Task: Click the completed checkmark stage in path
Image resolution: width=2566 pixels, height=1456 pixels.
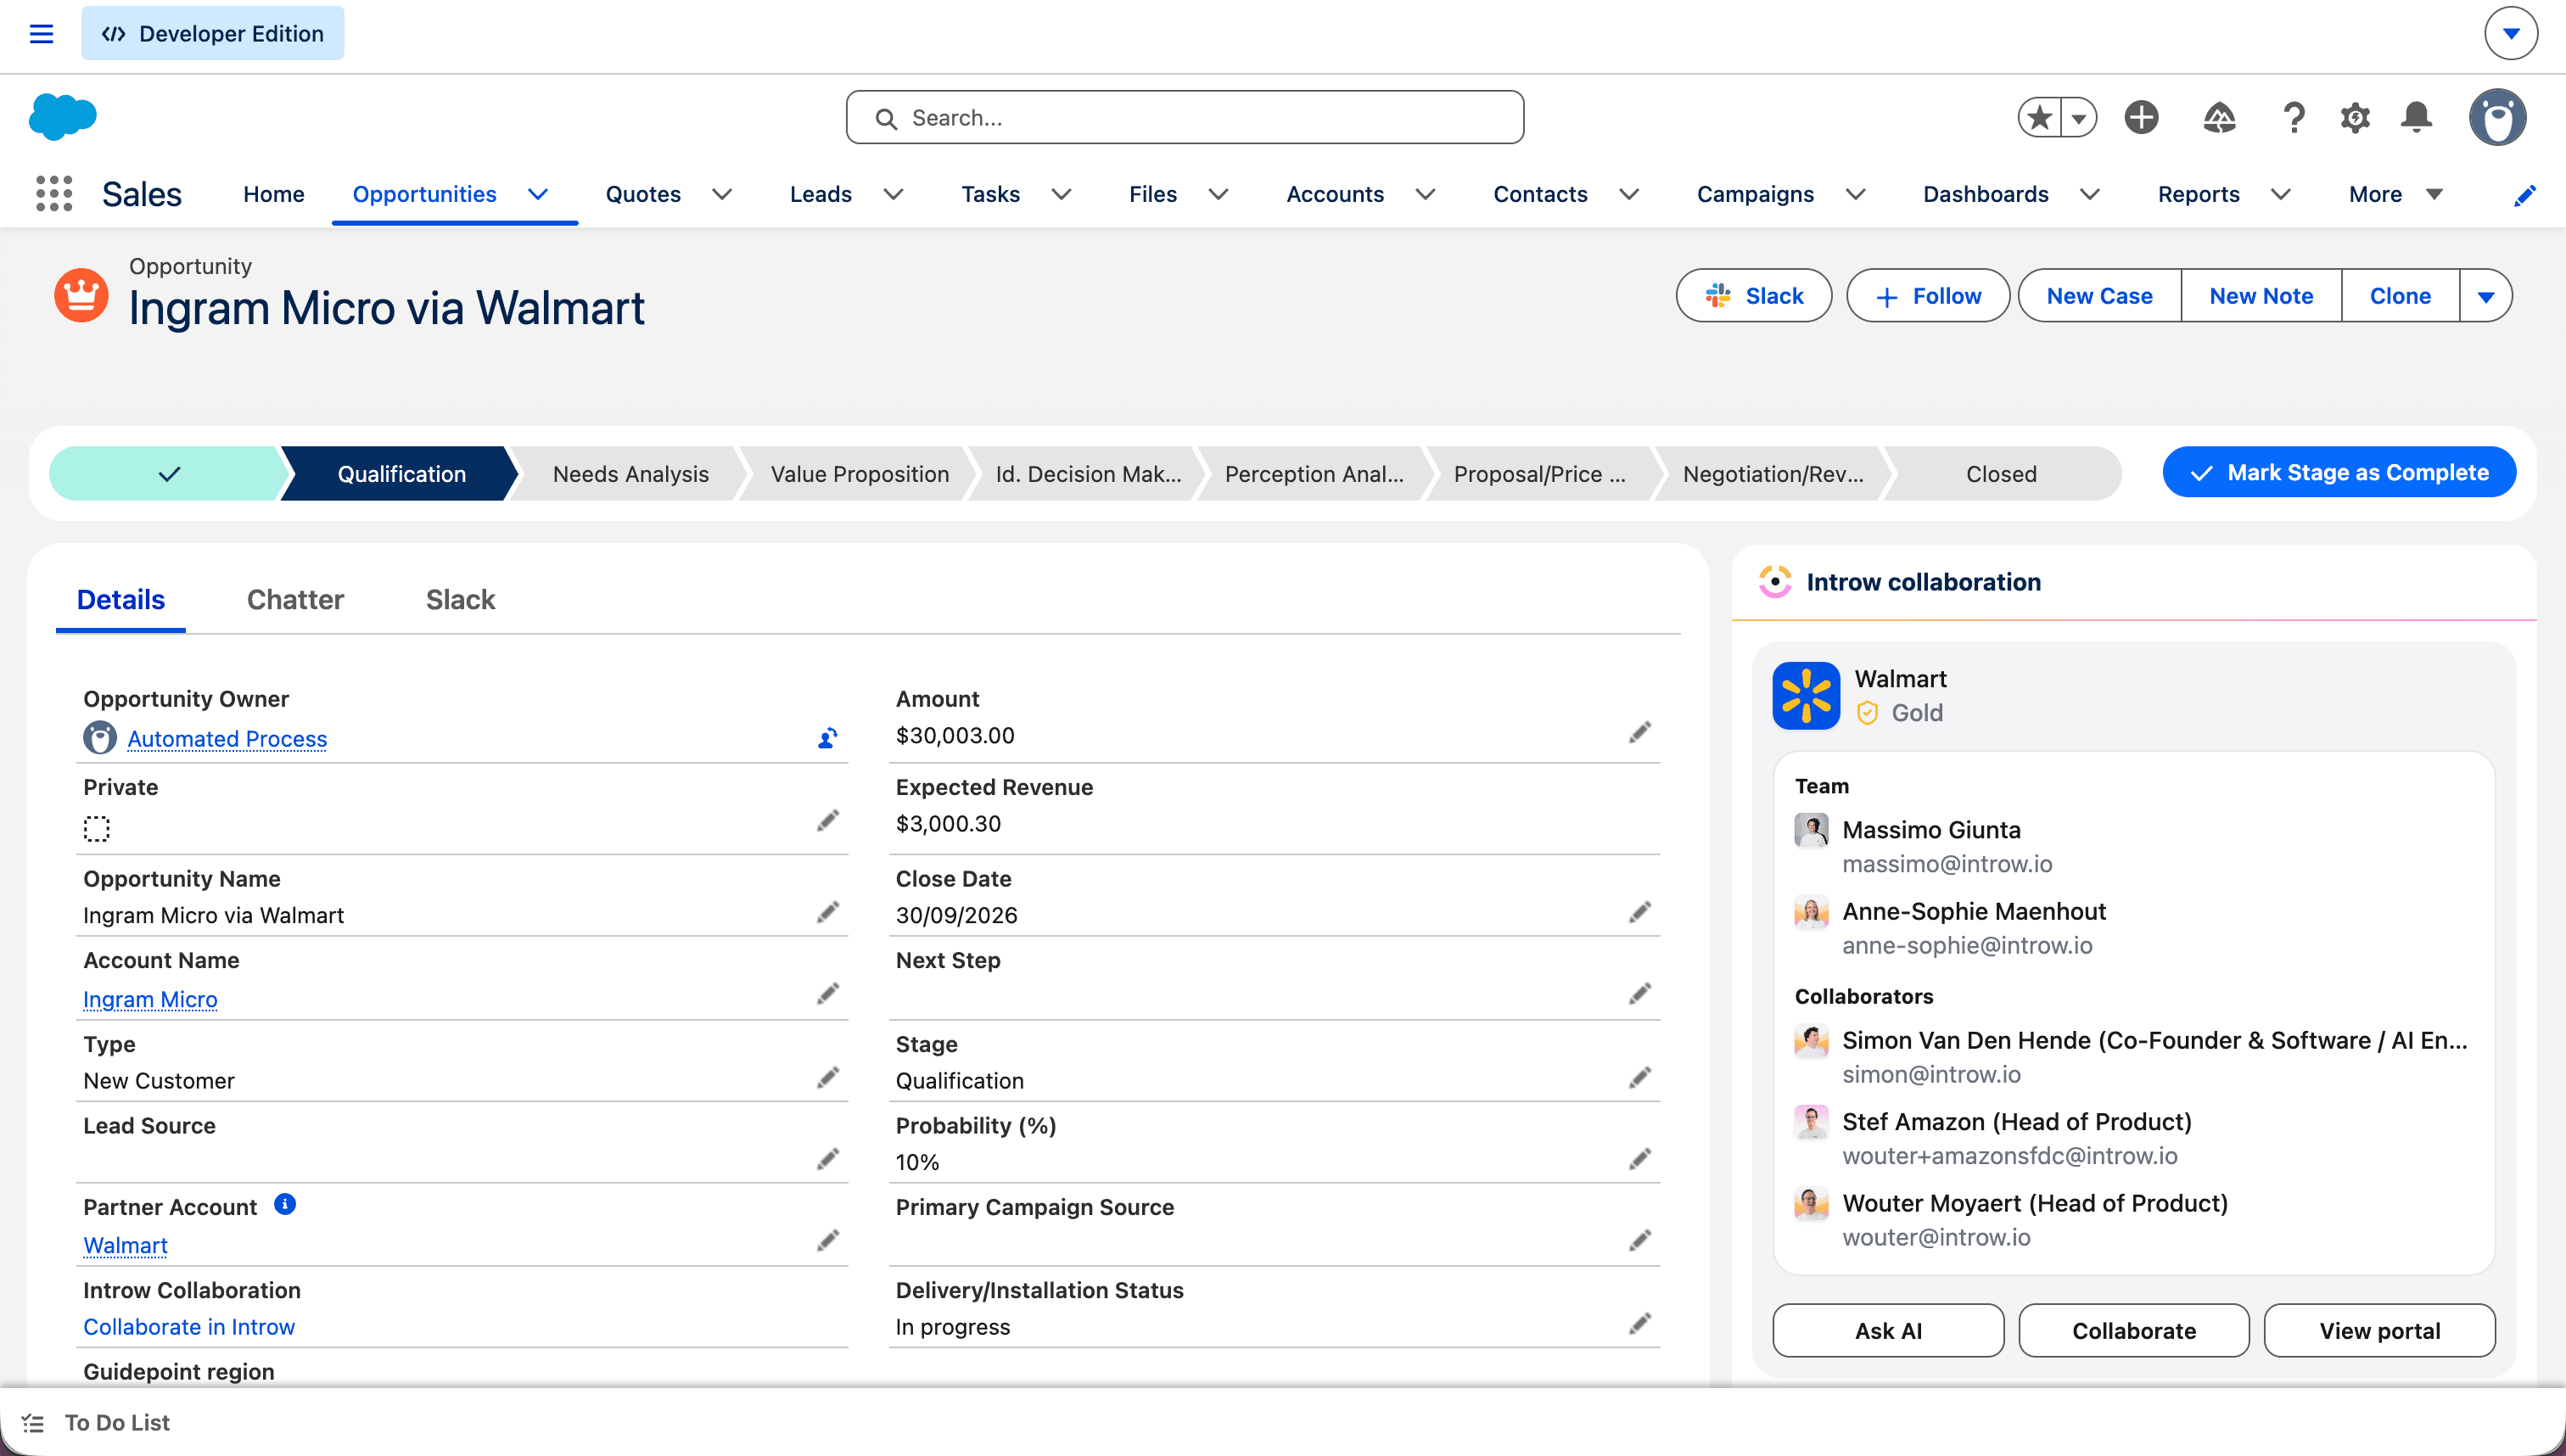Action: click(x=168, y=474)
